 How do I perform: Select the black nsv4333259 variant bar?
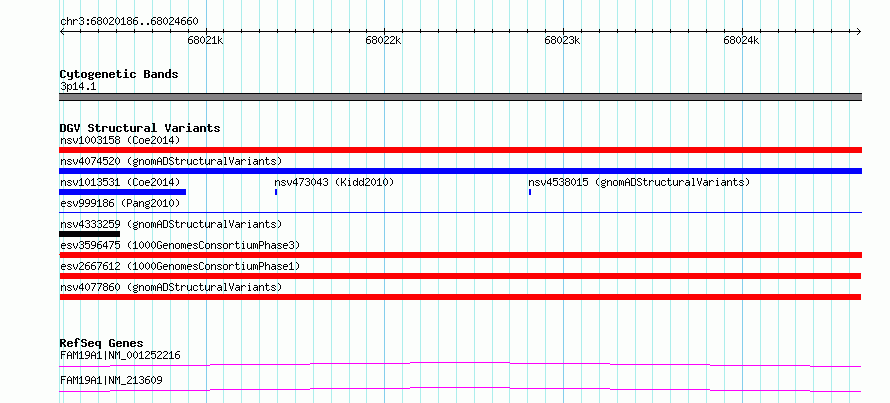pos(90,234)
